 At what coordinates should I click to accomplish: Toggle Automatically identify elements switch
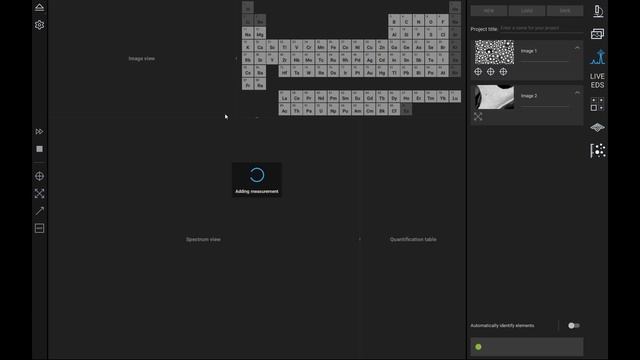[573, 326]
